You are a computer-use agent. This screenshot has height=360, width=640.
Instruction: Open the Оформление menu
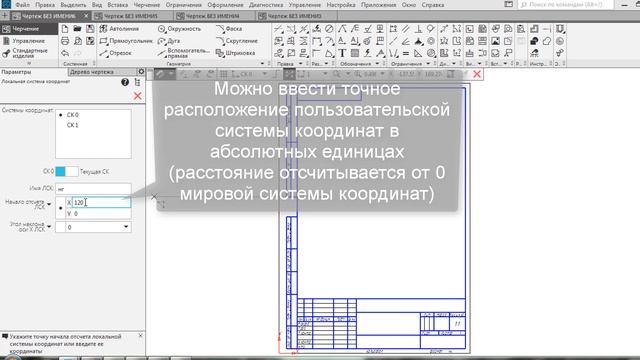225,5
